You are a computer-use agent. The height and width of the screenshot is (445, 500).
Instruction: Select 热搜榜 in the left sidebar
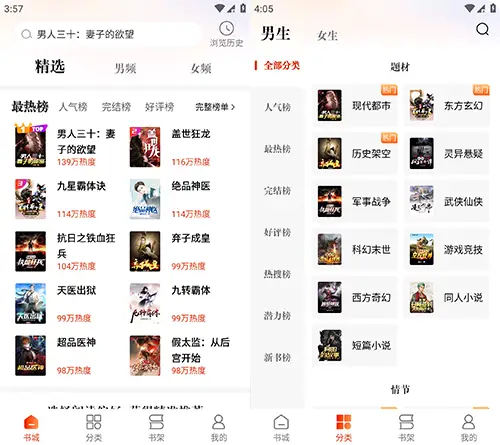277,274
